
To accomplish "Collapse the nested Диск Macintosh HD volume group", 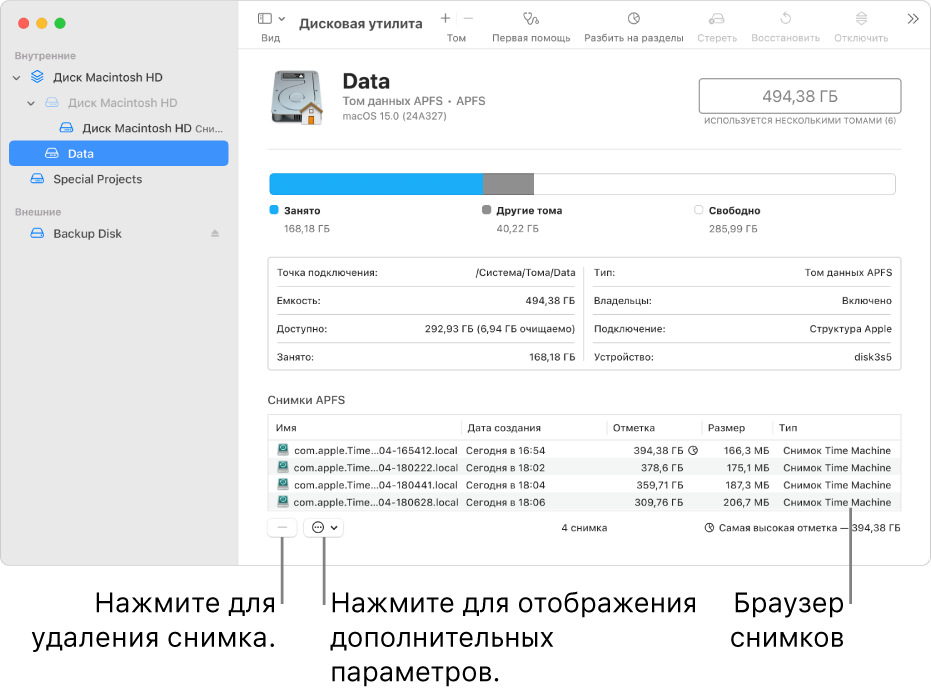I will tap(31, 103).
